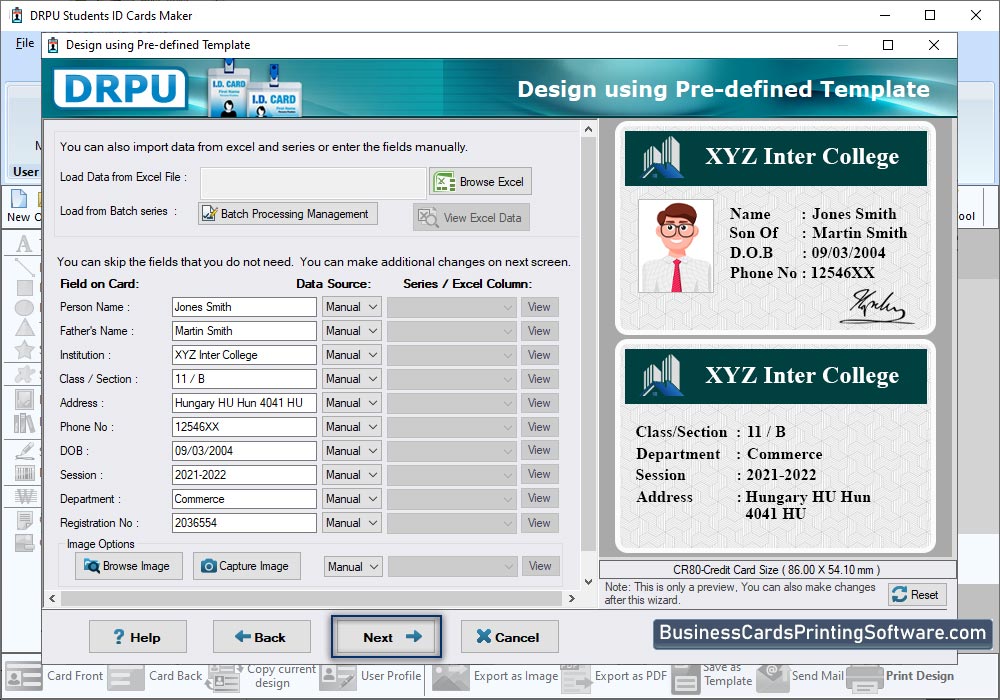Go Back to previous wizard step
Image resolution: width=1000 pixels, height=700 pixels.
pos(261,637)
